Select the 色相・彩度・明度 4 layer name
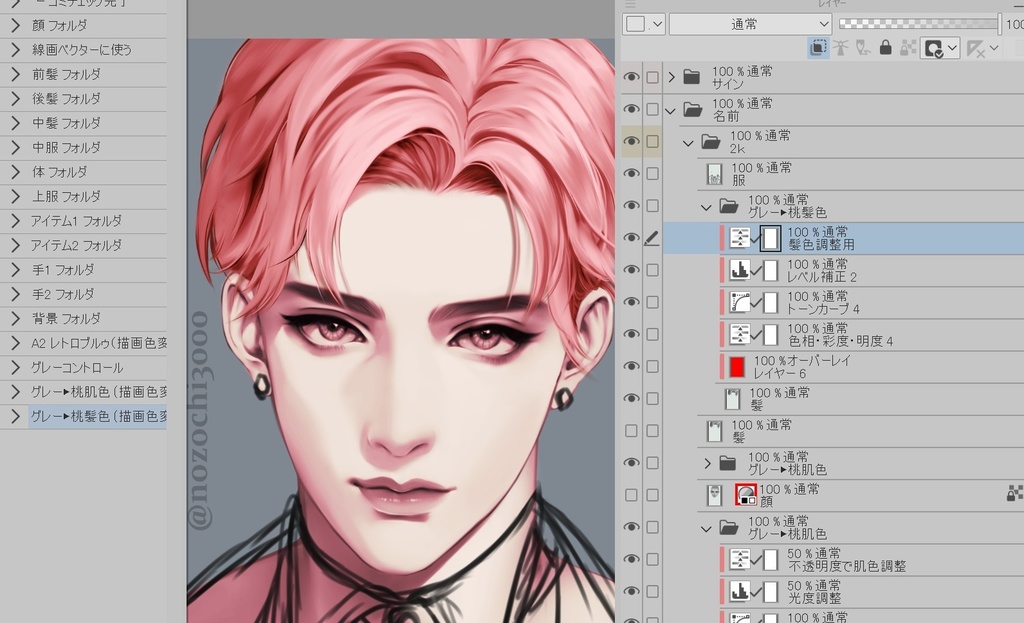Image resolution: width=1024 pixels, height=623 pixels. point(840,341)
